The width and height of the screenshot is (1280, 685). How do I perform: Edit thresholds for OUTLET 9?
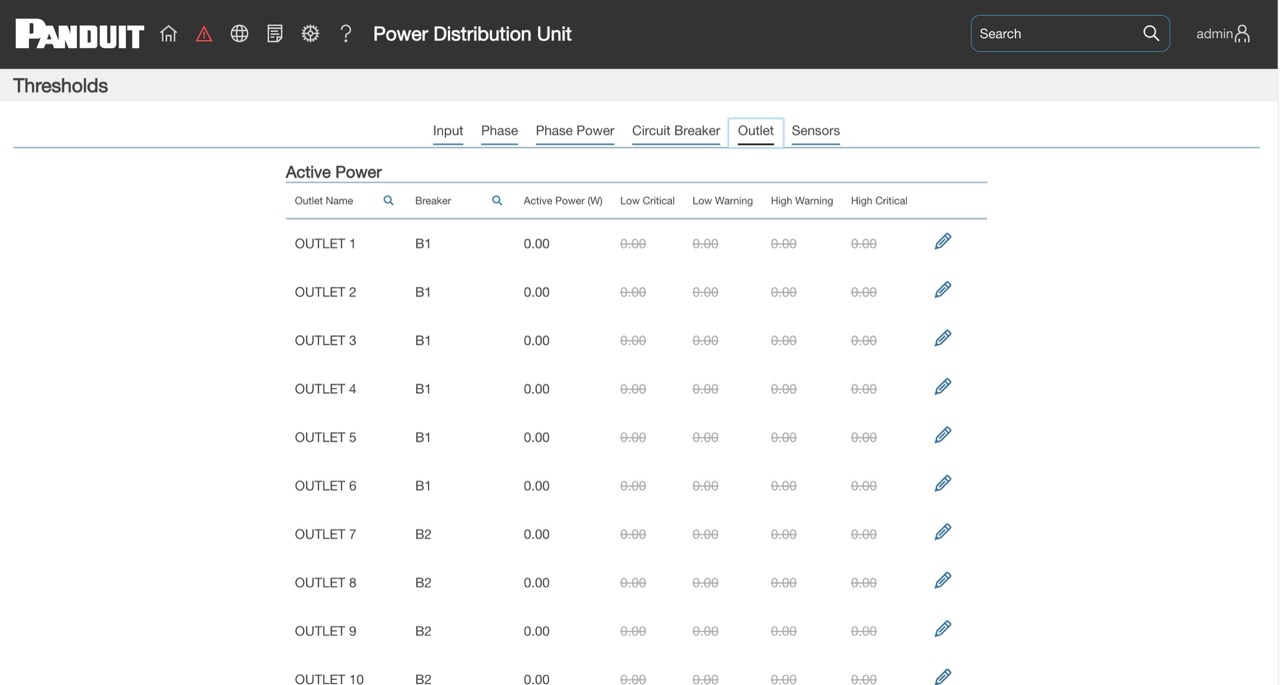943,629
